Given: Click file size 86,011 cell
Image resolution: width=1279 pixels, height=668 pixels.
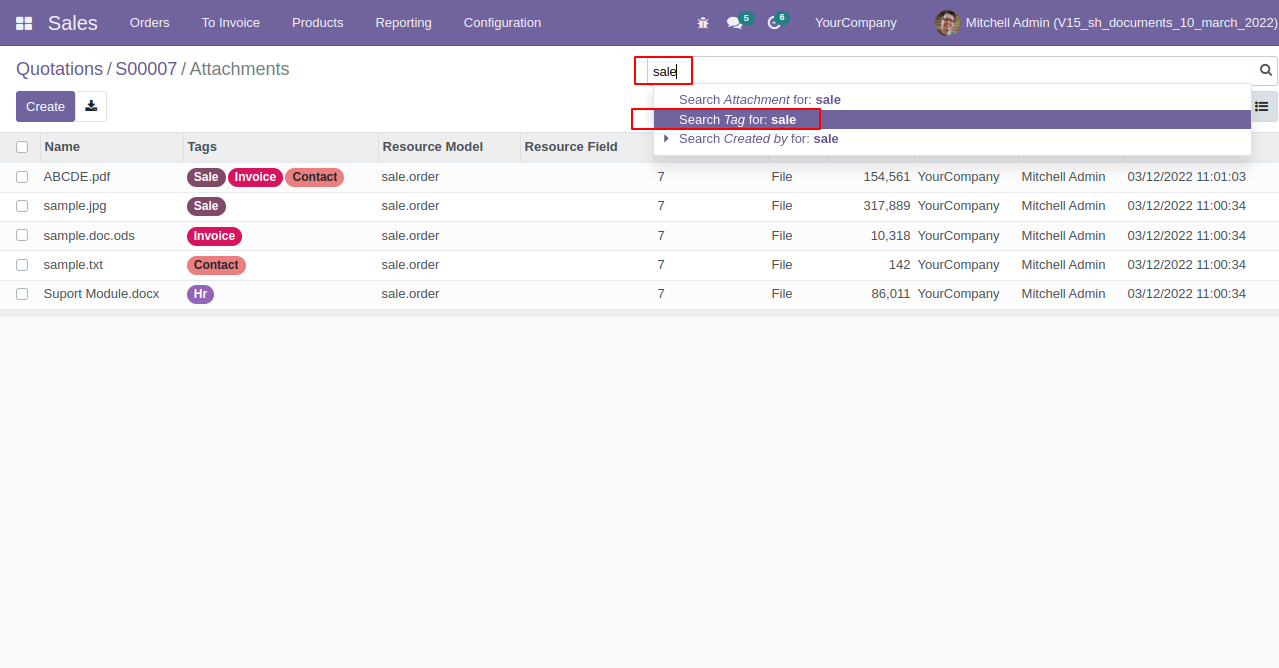Looking at the screenshot, I should tap(890, 294).
